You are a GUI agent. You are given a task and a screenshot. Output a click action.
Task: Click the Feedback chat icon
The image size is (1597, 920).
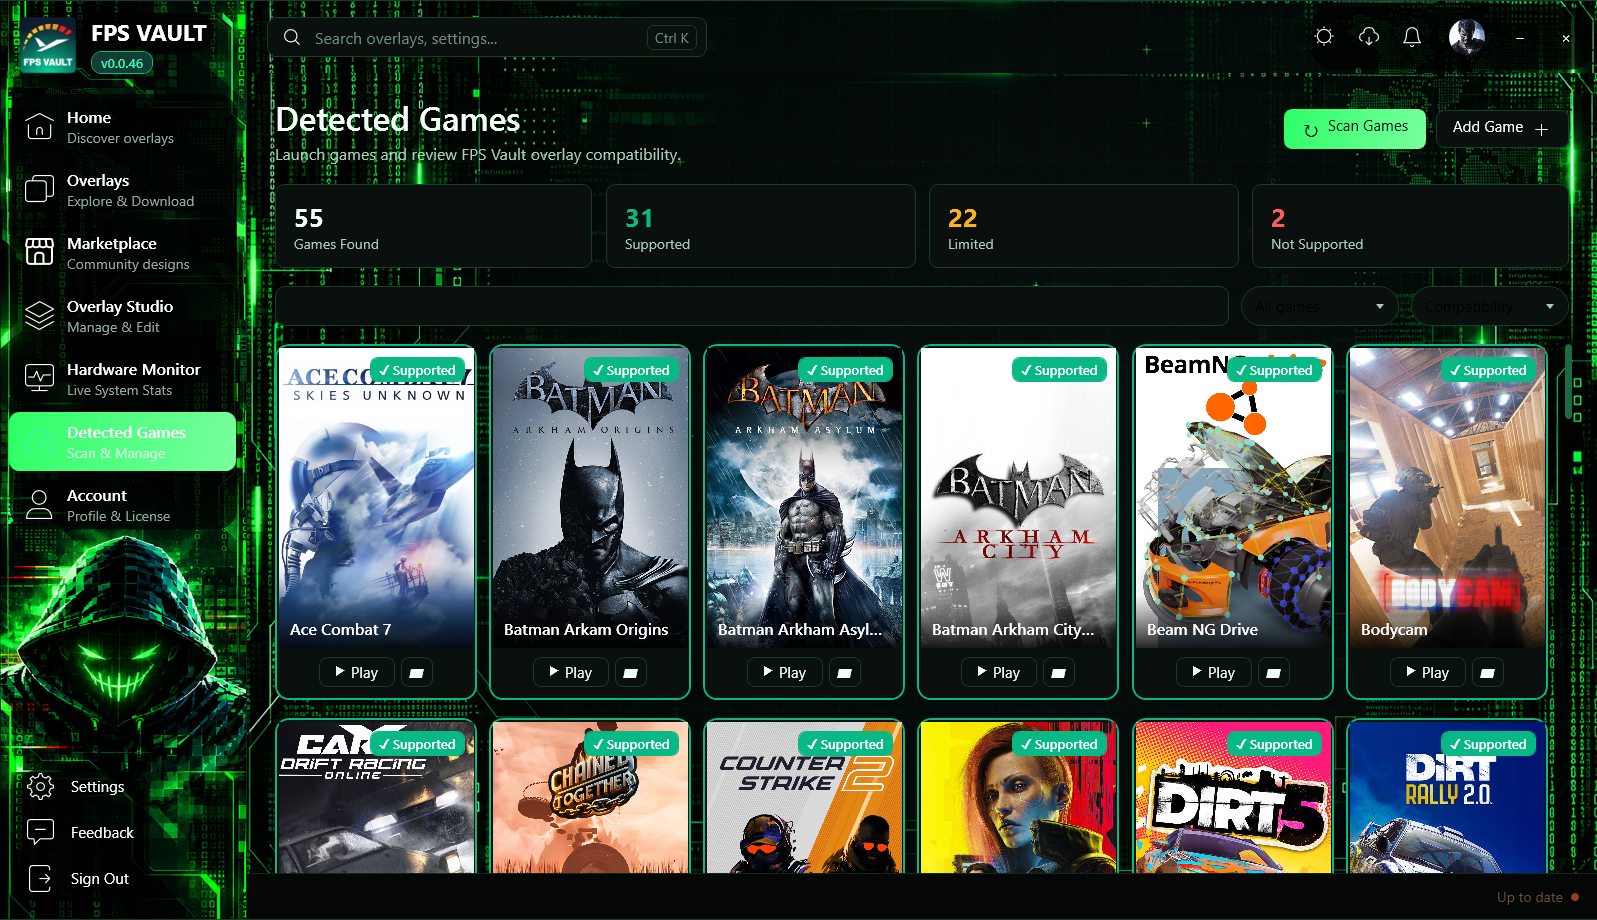(41, 832)
